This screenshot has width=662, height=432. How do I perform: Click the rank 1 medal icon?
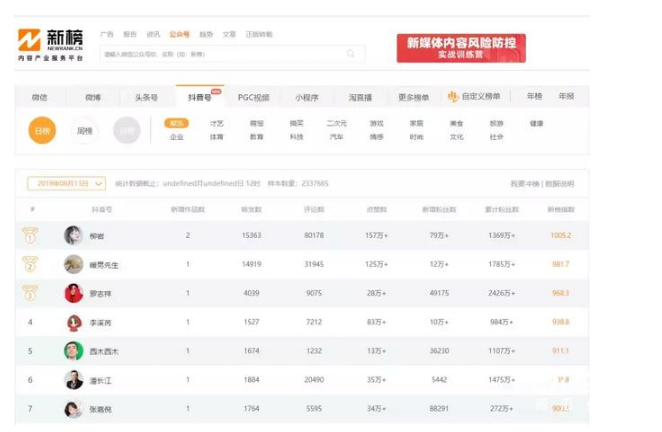tap(31, 235)
